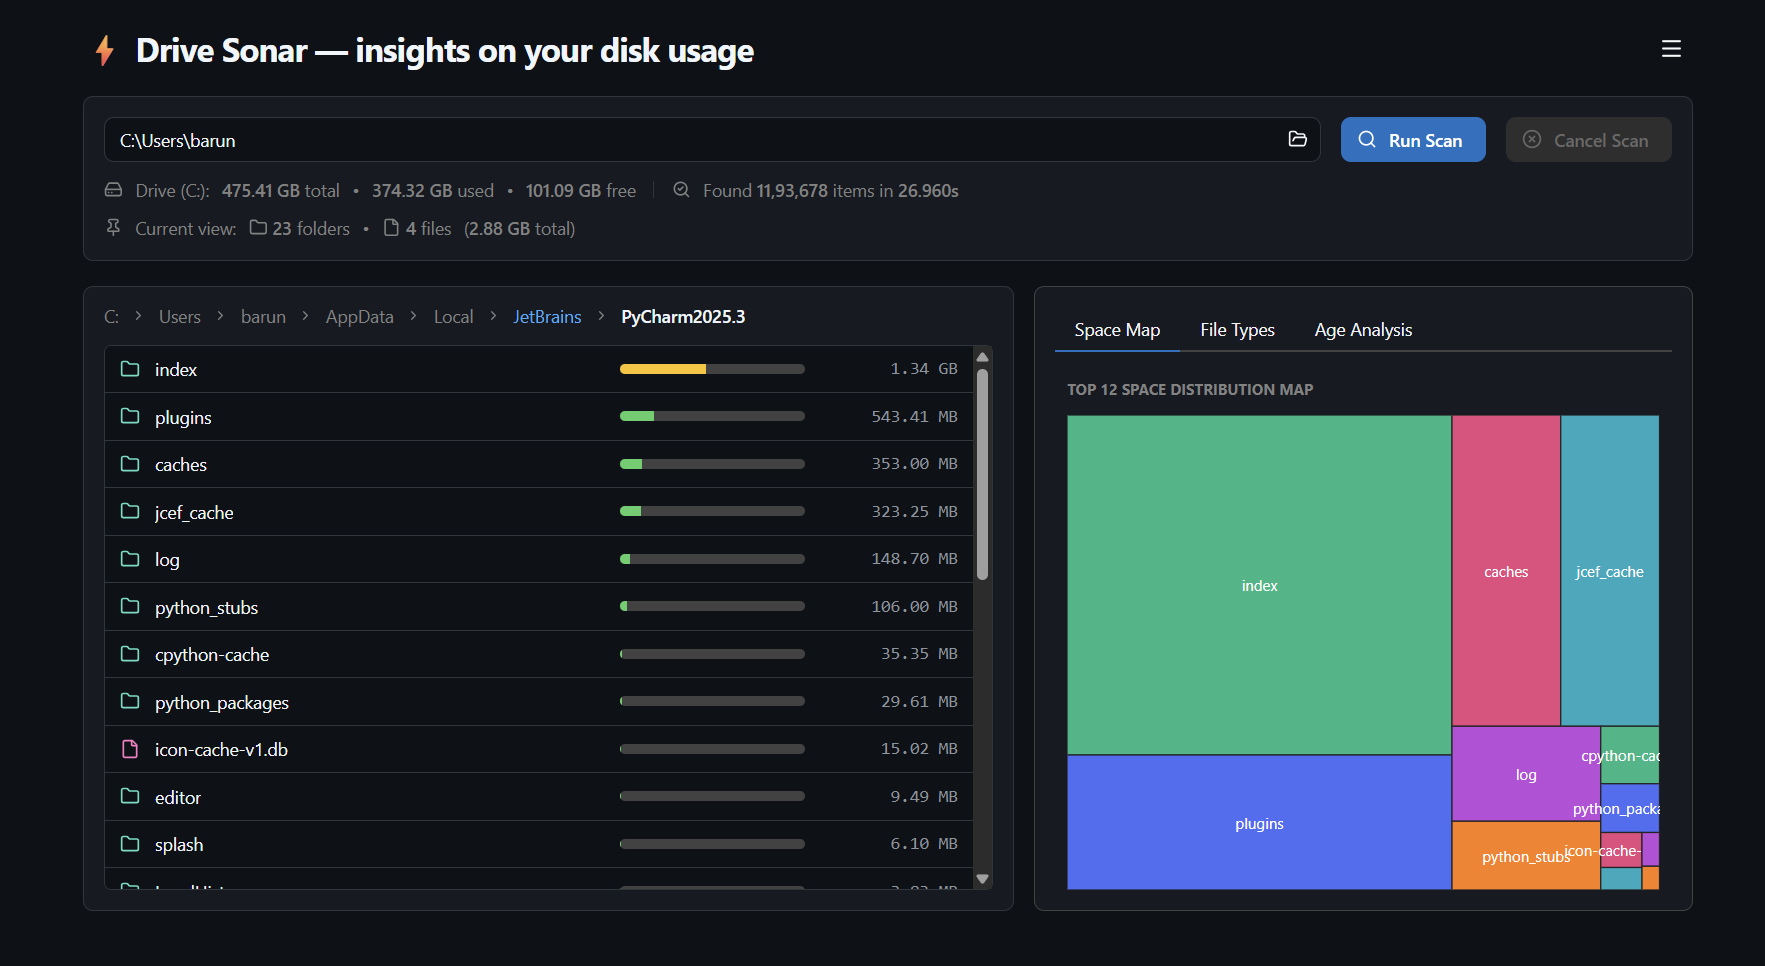This screenshot has height=966, width=1765.
Task: Select the orange python_stubs block in treemap
Action: coord(1526,856)
